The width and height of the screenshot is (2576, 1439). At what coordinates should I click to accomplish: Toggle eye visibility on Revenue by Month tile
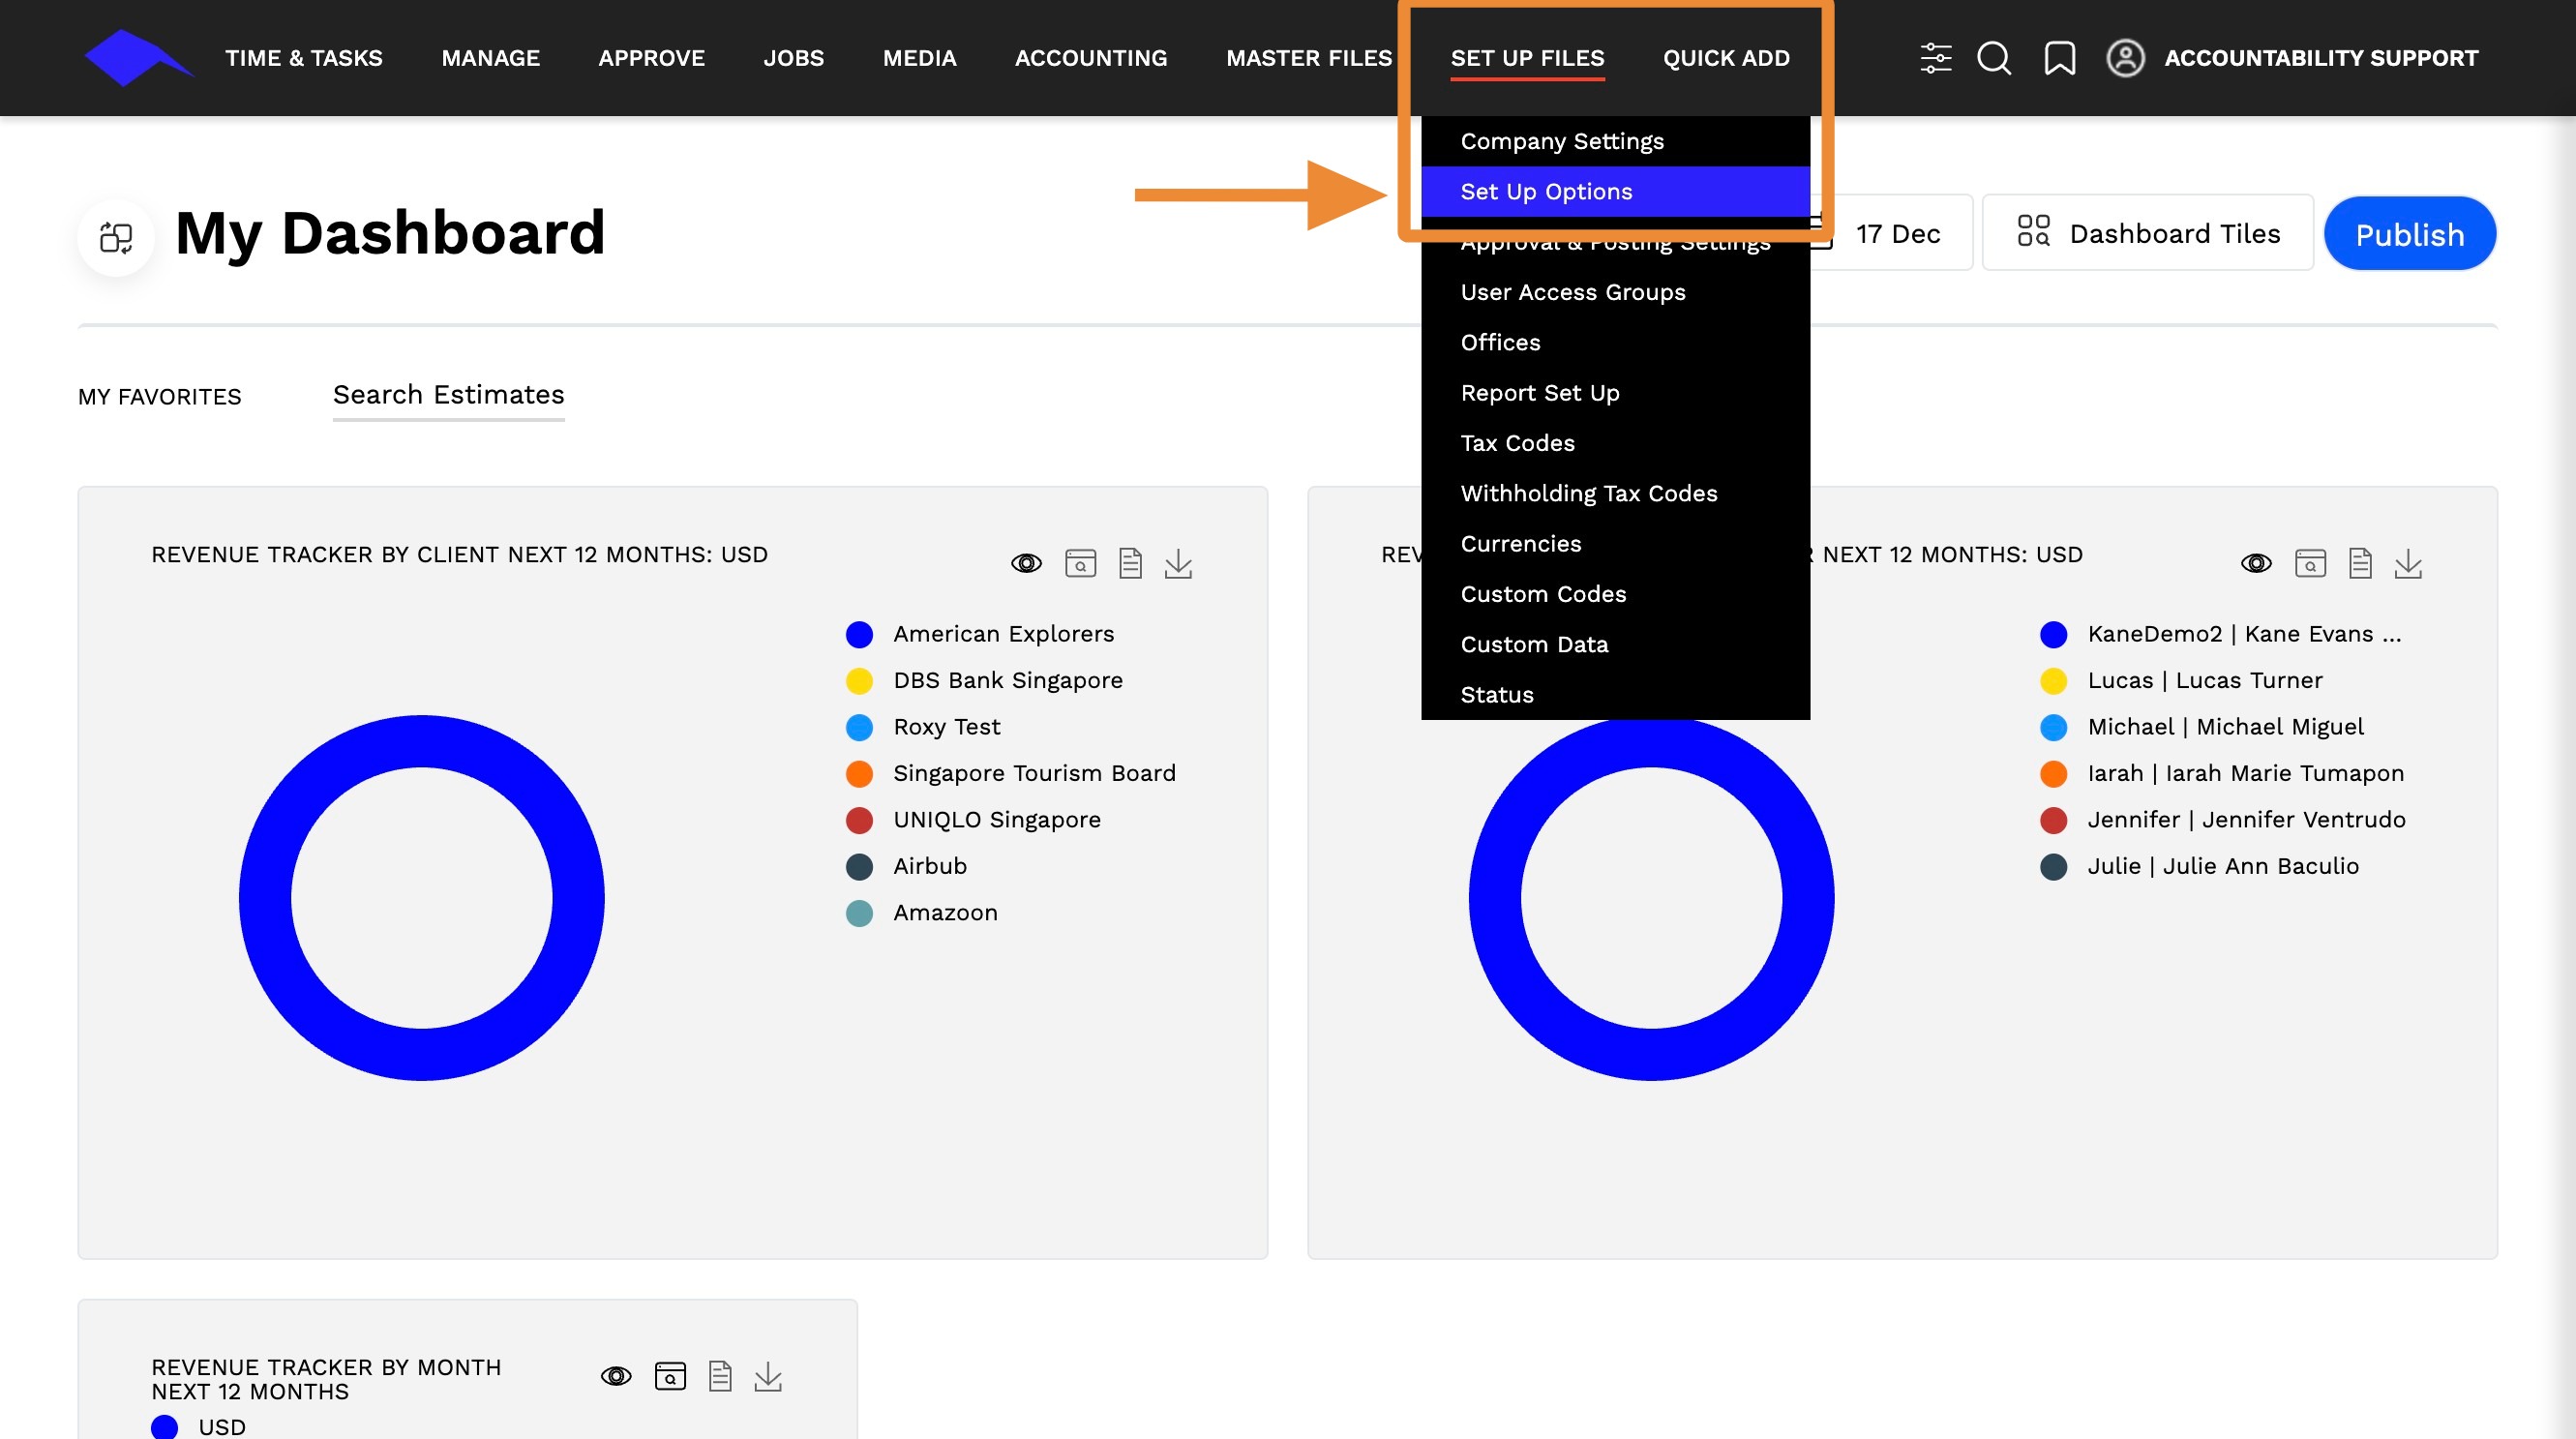(x=616, y=1376)
